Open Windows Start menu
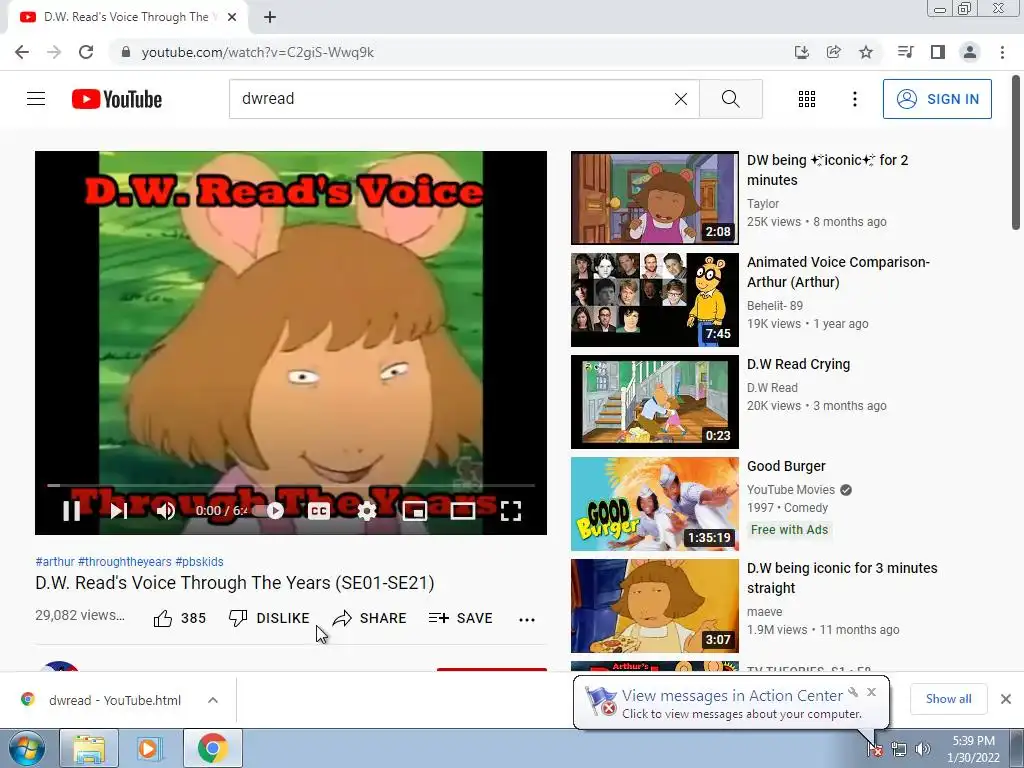 coord(26,748)
